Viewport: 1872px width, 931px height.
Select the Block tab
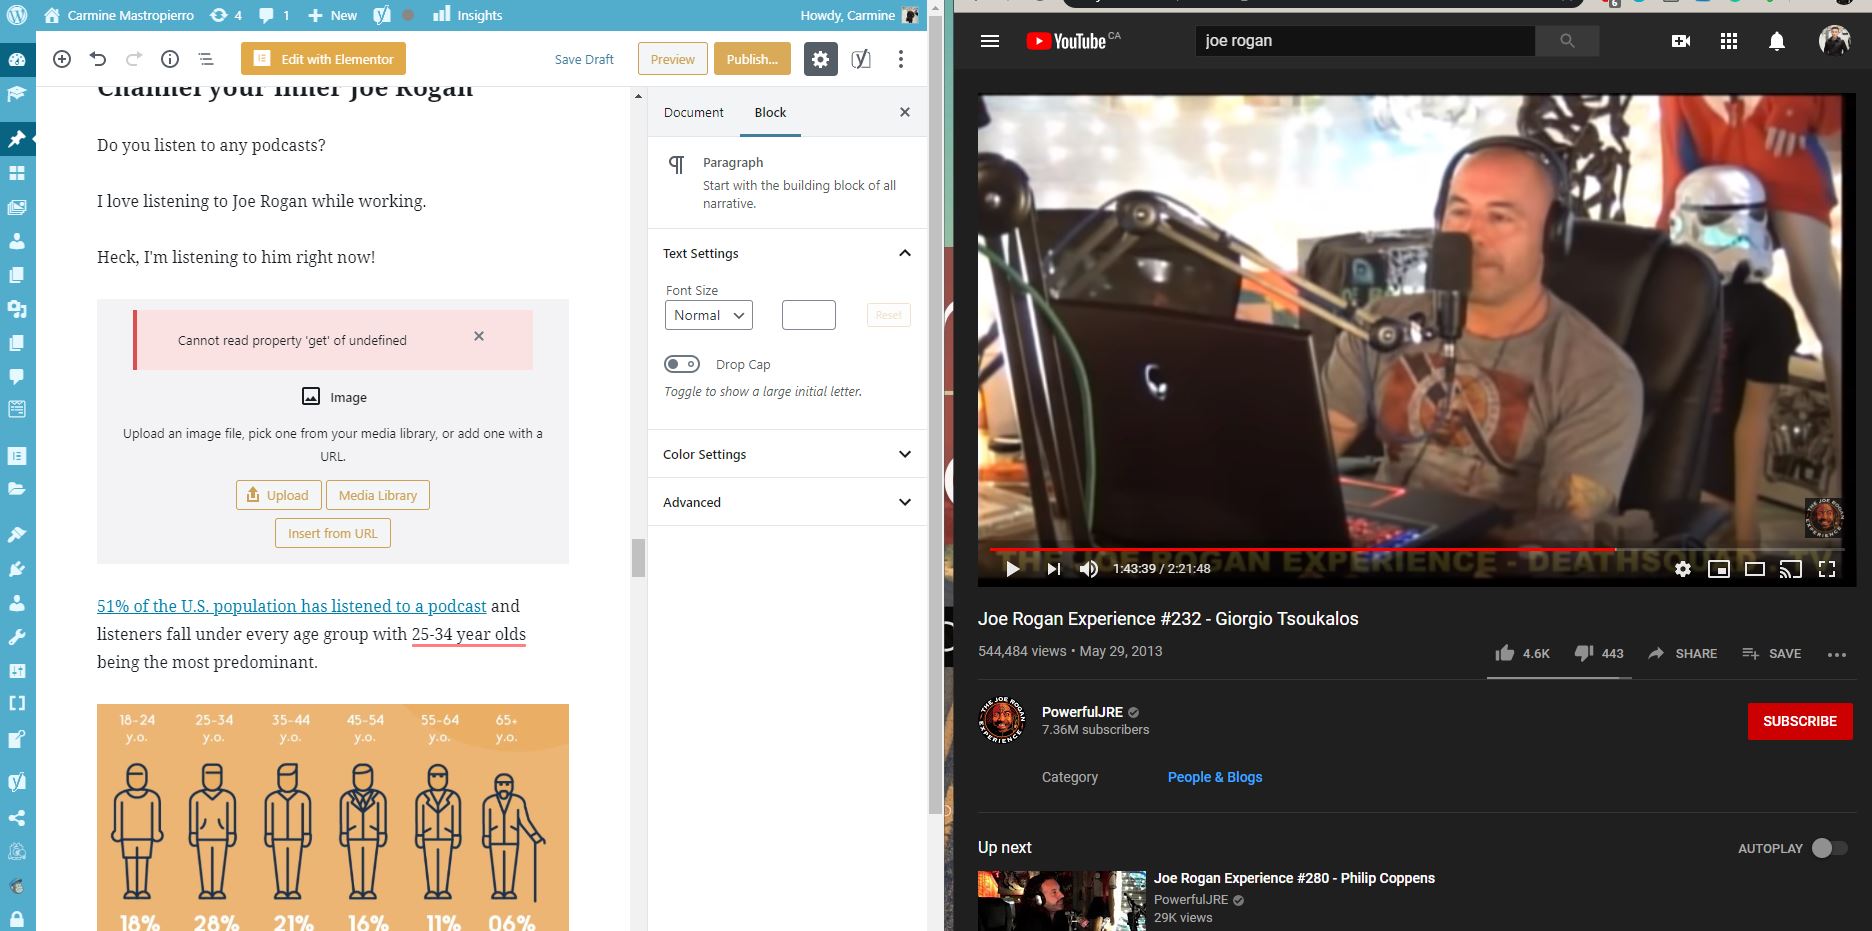(x=770, y=112)
